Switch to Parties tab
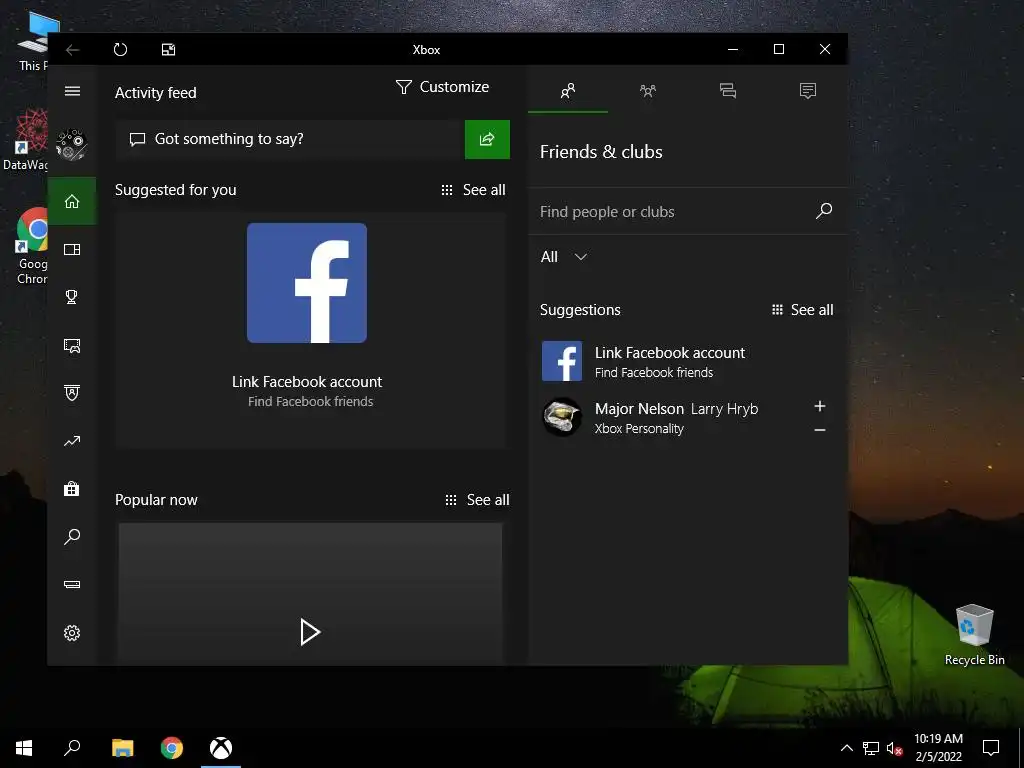Image resolution: width=1024 pixels, height=768 pixels. (x=648, y=91)
